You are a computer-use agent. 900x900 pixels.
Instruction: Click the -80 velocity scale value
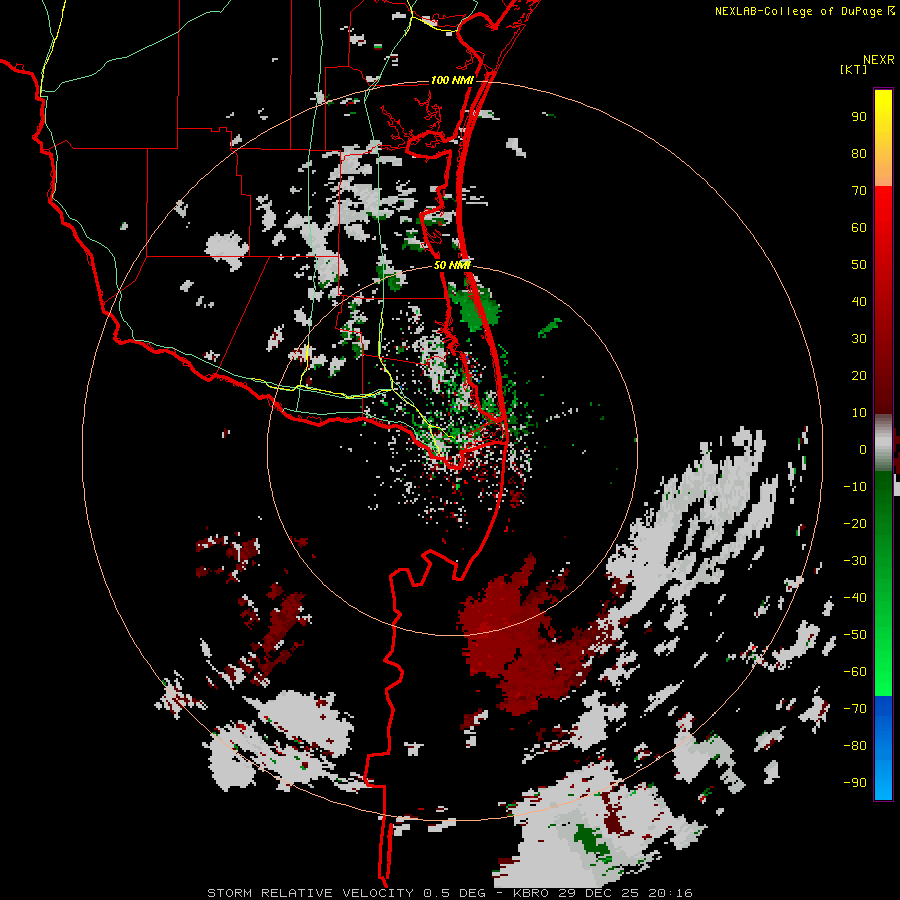click(855, 746)
